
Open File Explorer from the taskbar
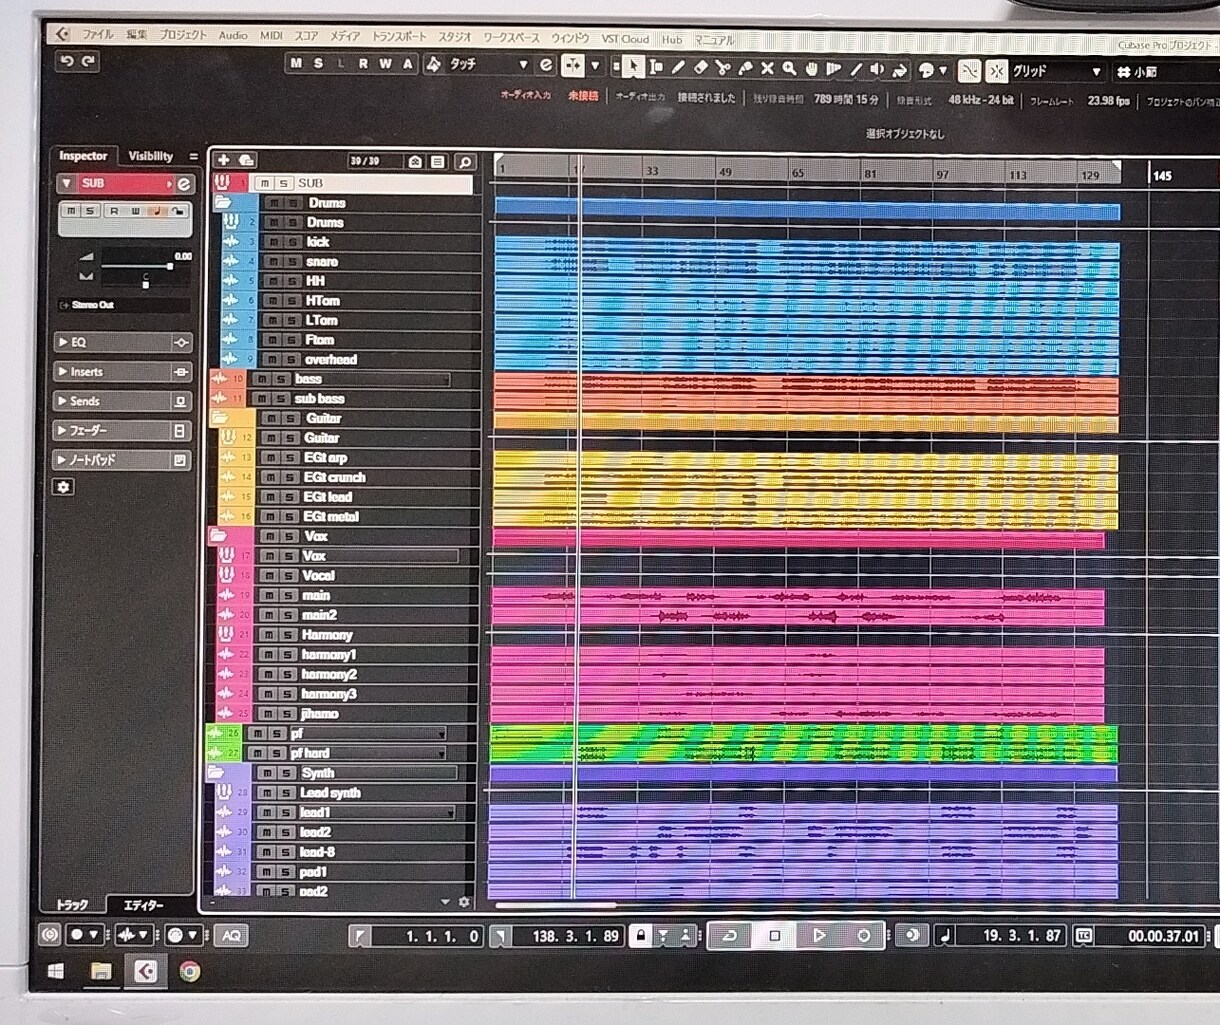(101, 971)
